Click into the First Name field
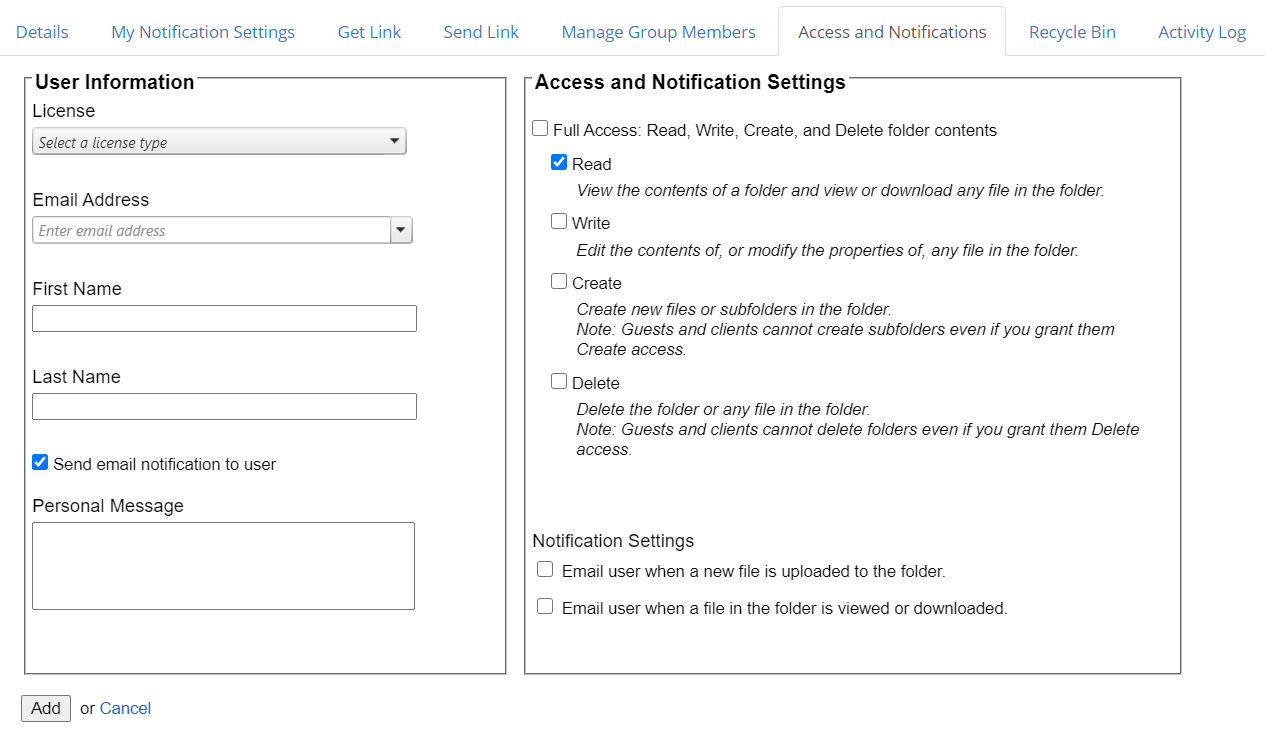Screen dimensions: 1265x734 coord(224,318)
